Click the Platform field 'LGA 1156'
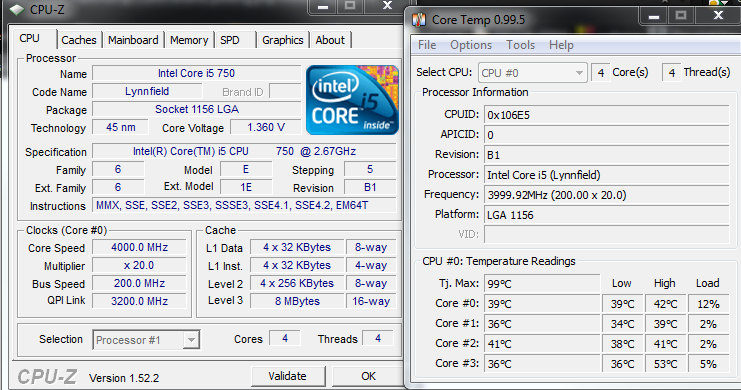The height and width of the screenshot is (390, 741). coord(607,215)
